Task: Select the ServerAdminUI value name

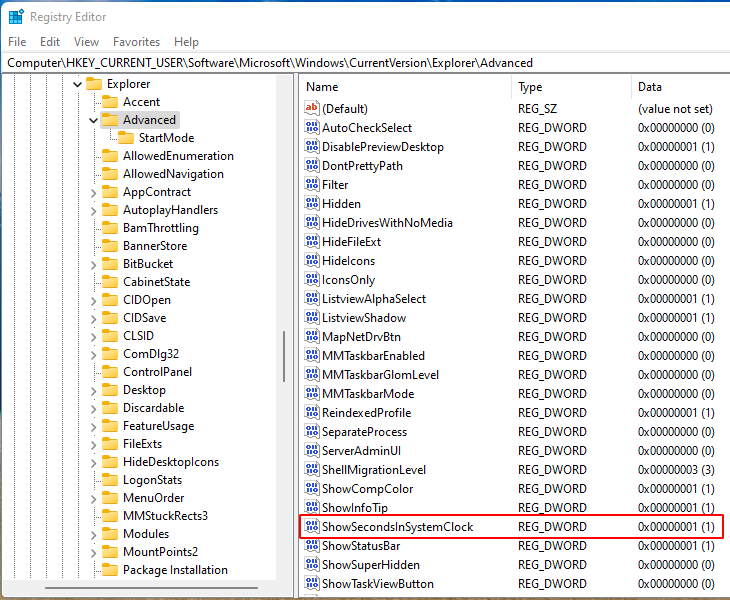Action: click(x=361, y=451)
